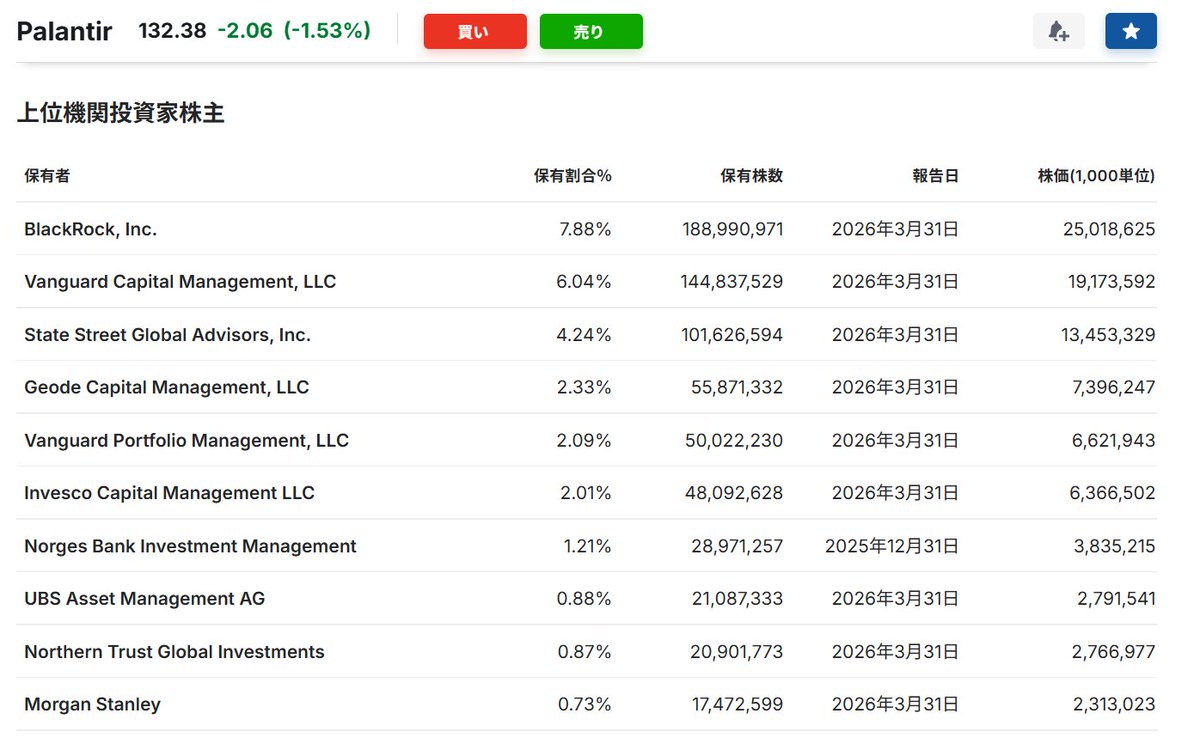The image size is (1200, 756).
Task: Select Norges Bank Investment Management
Action: pyautogui.click(x=191, y=546)
